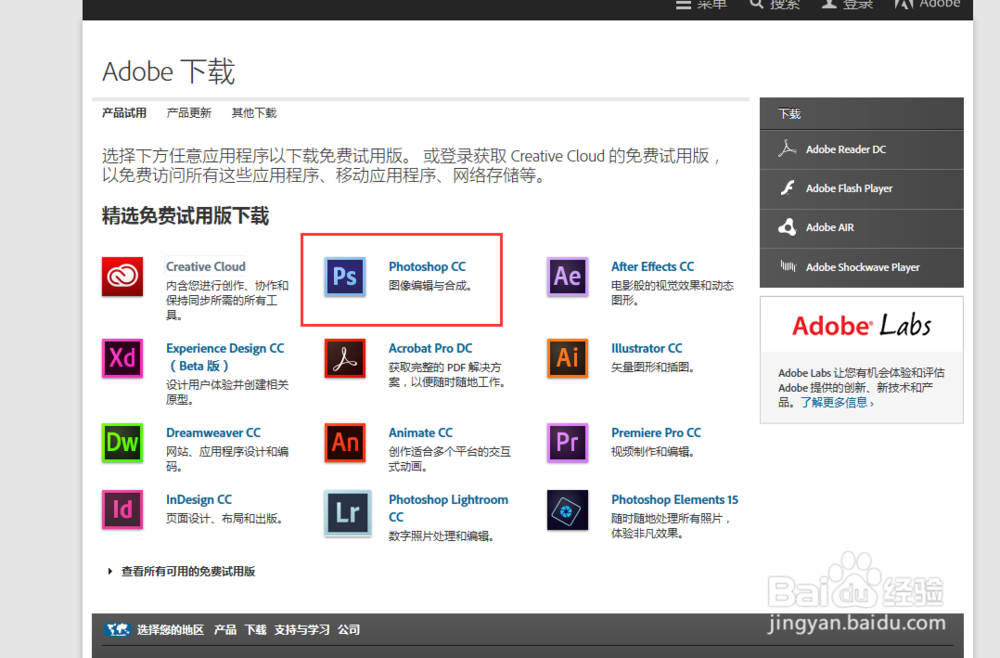Open Experience Design CC (Beta) link
Viewport: 1000px width, 658px height.
point(225,356)
